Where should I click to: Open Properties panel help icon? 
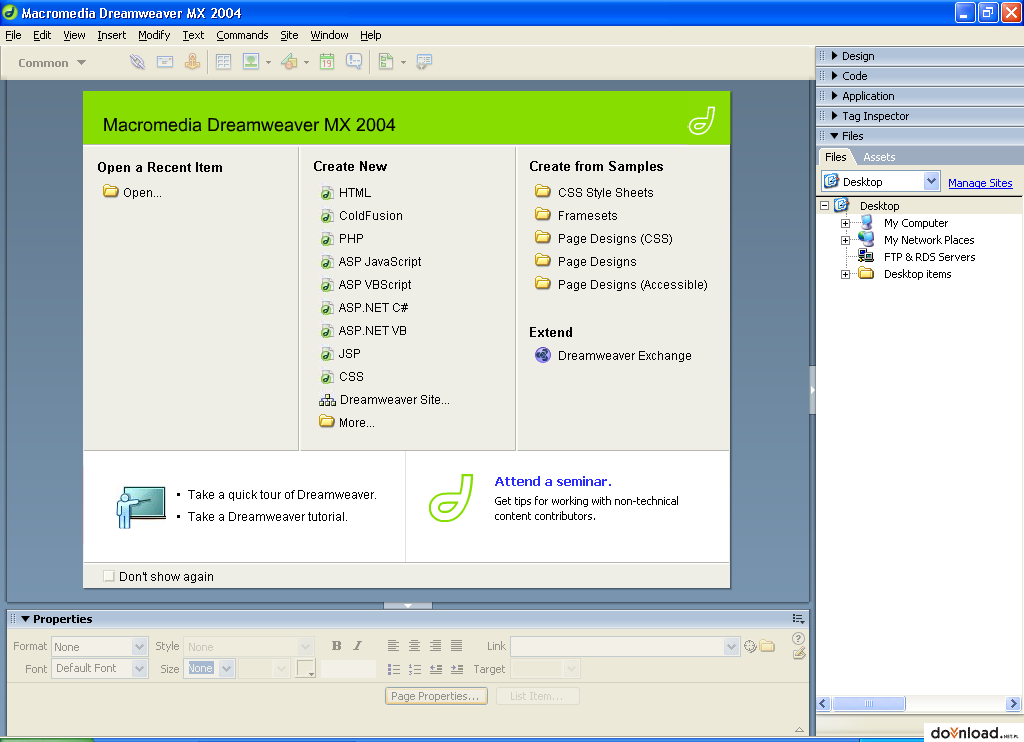pyautogui.click(x=798, y=638)
